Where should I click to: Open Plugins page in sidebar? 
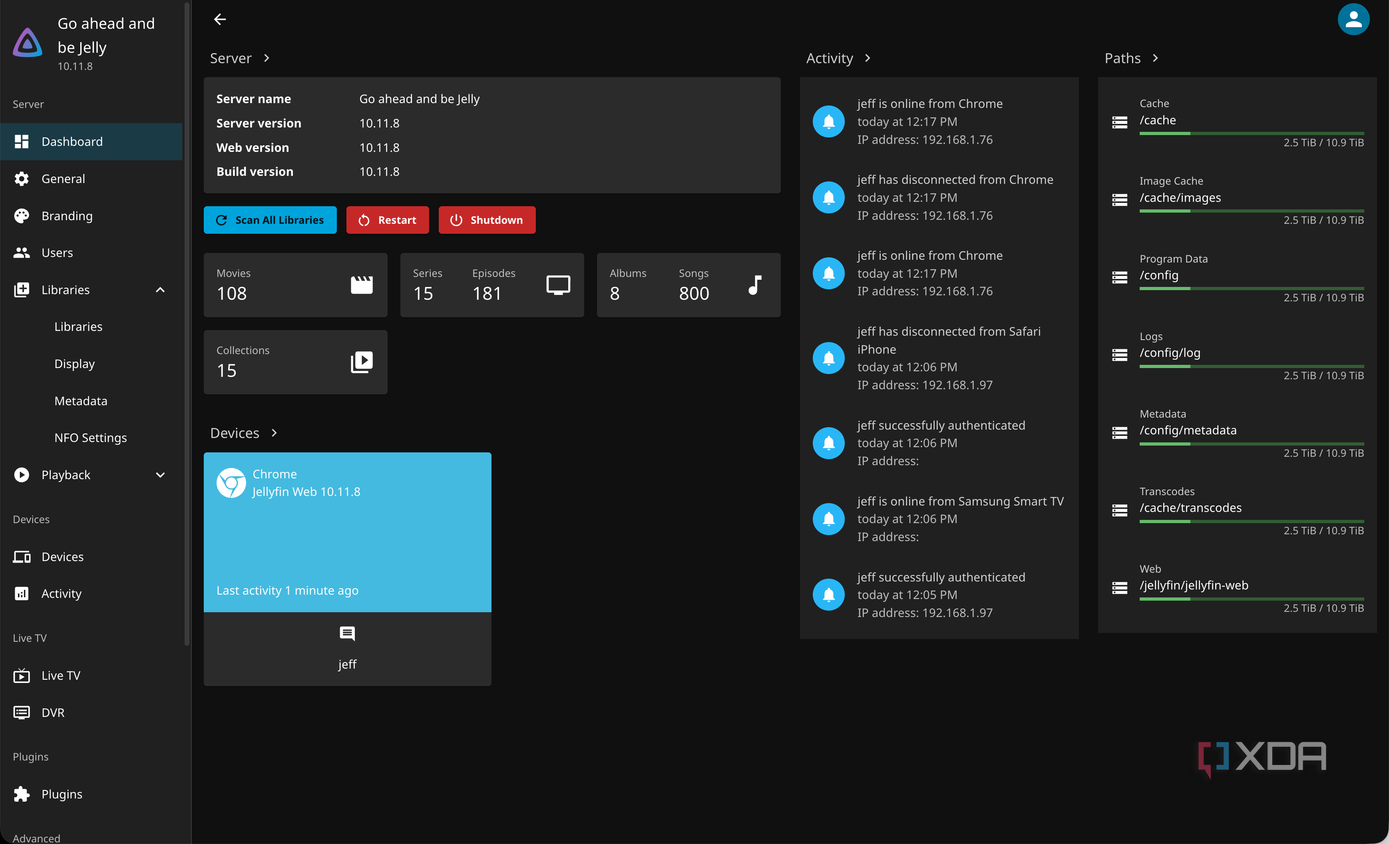pyautogui.click(x=91, y=794)
